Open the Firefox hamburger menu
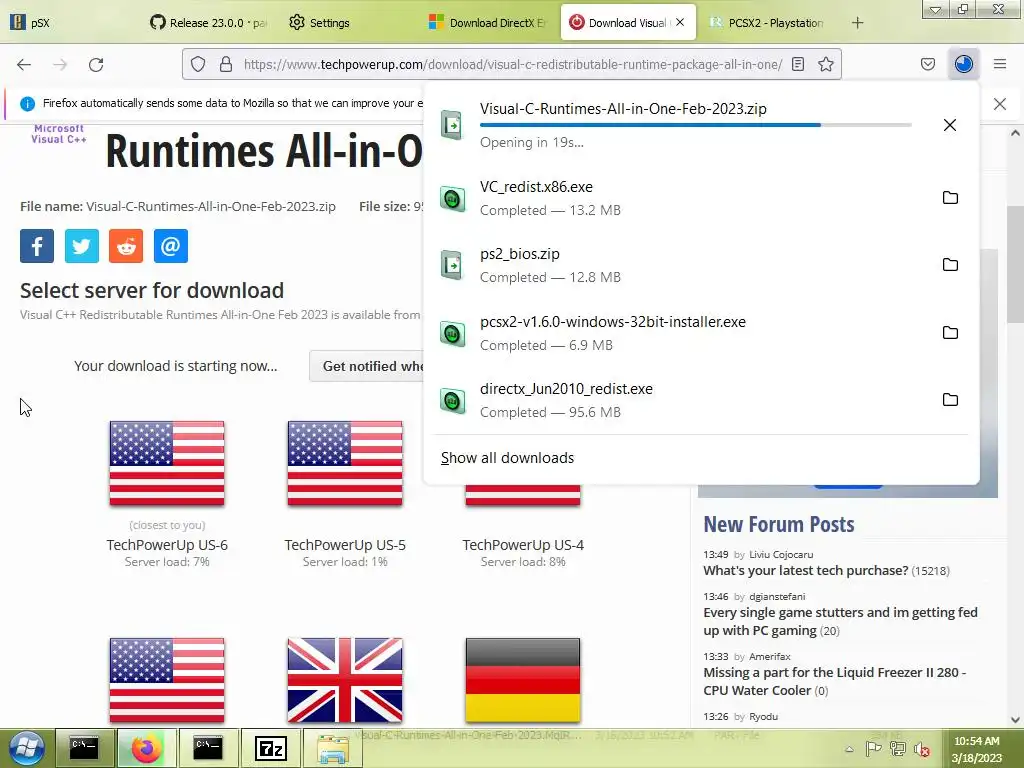 point(1000,64)
